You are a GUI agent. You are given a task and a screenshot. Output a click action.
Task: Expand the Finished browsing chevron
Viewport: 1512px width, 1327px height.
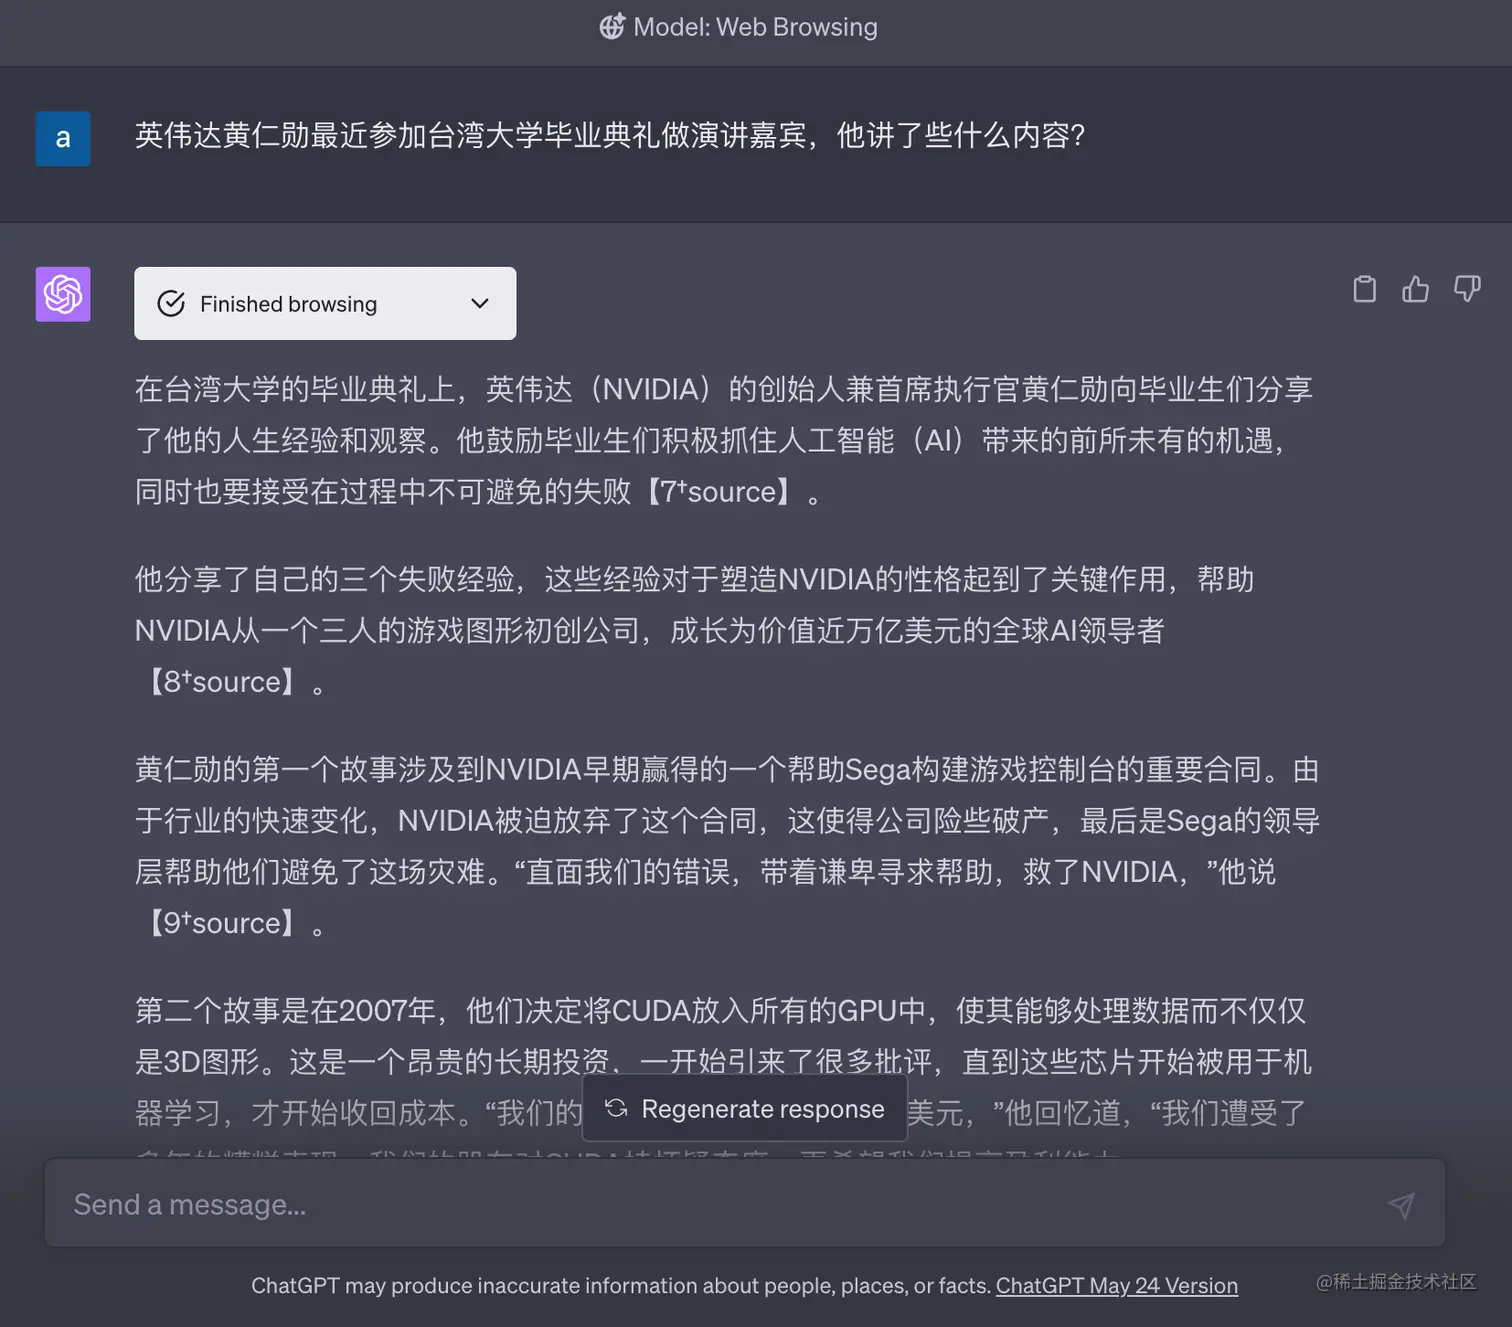pyautogui.click(x=480, y=303)
